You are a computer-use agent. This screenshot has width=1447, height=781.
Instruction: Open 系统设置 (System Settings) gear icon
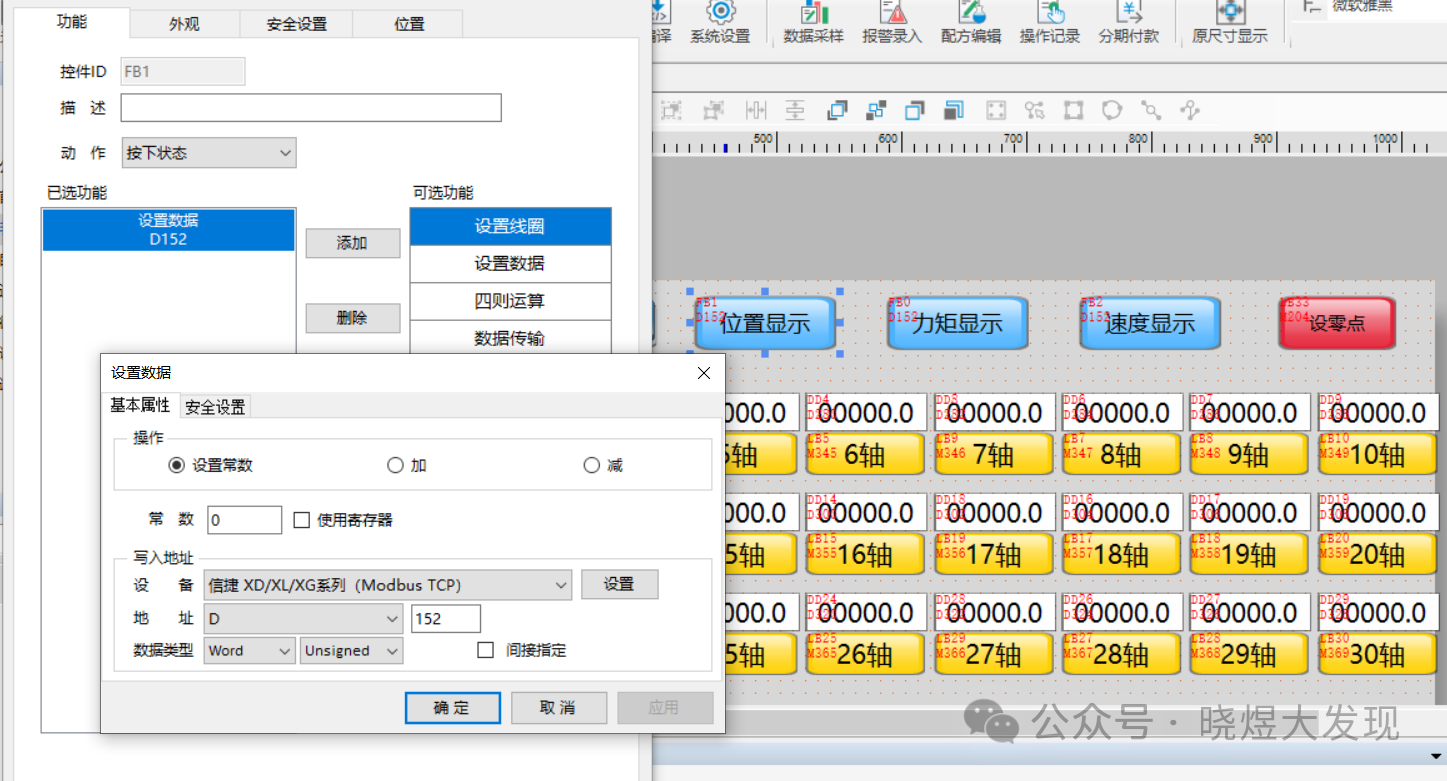pyautogui.click(x=720, y=14)
